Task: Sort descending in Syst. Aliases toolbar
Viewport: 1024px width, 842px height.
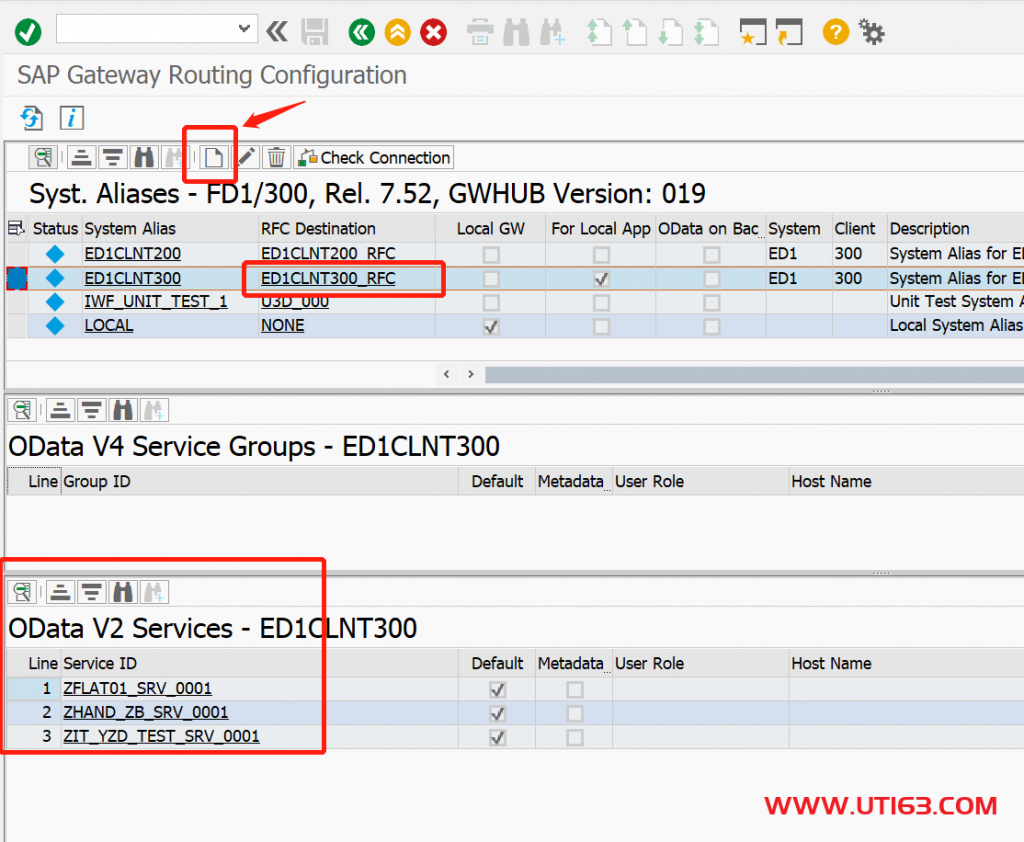Action: pos(112,157)
